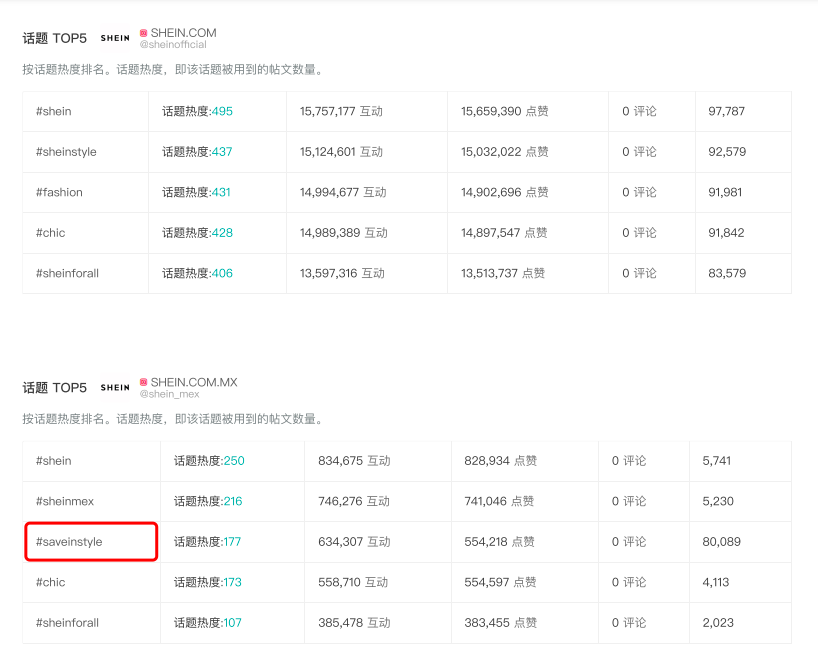
Task: Select the 385,478 互动 value
Action: tap(354, 623)
